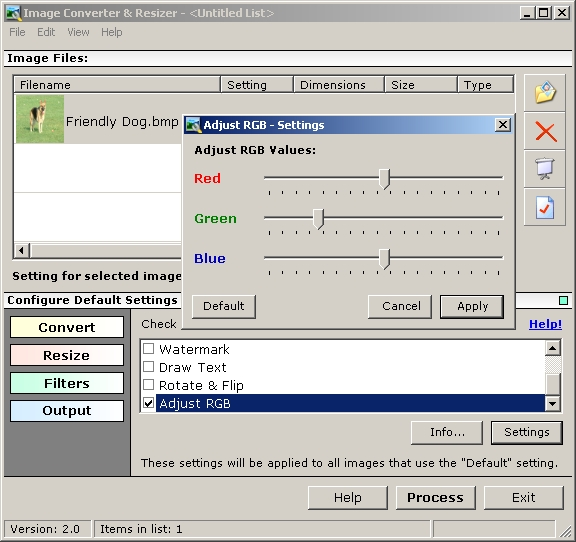Click the presentation screen preview icon

545,169
